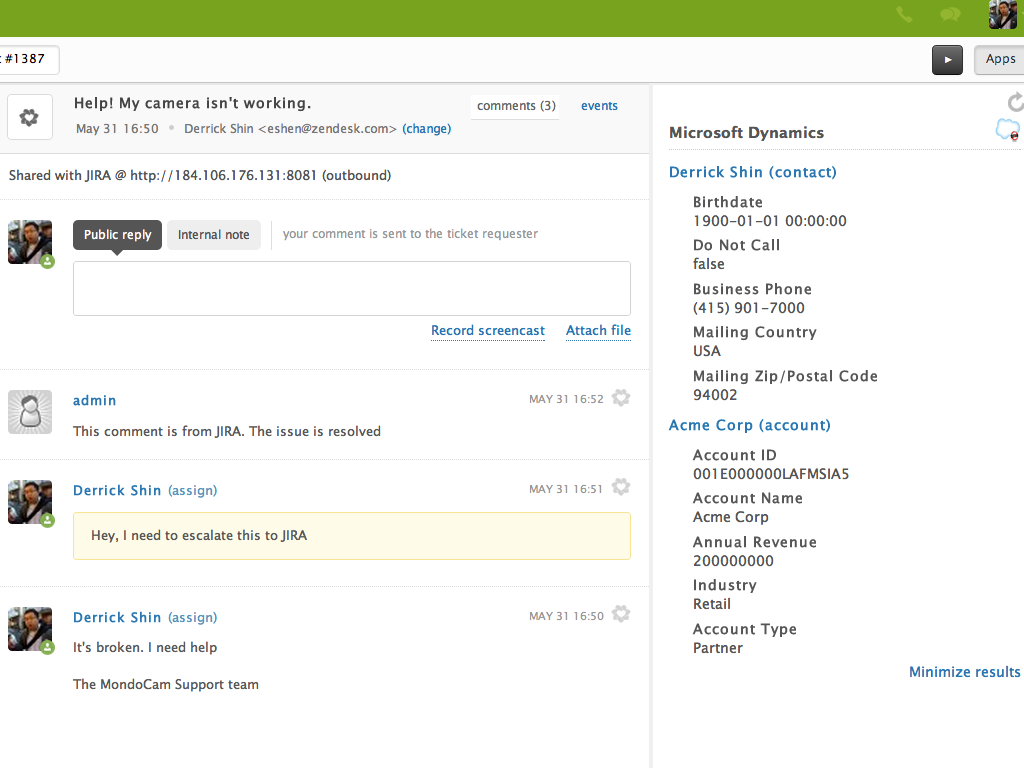
Task: Click the refresh icon above Microsoft Dynamics
Action: coord(1015,102)
